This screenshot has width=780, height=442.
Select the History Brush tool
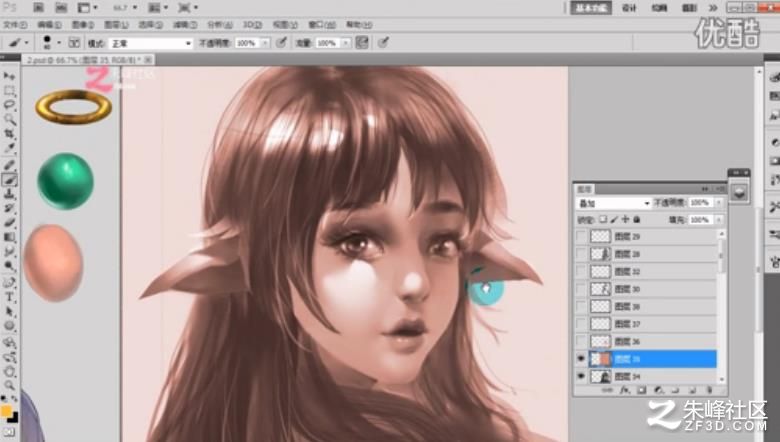9,209
